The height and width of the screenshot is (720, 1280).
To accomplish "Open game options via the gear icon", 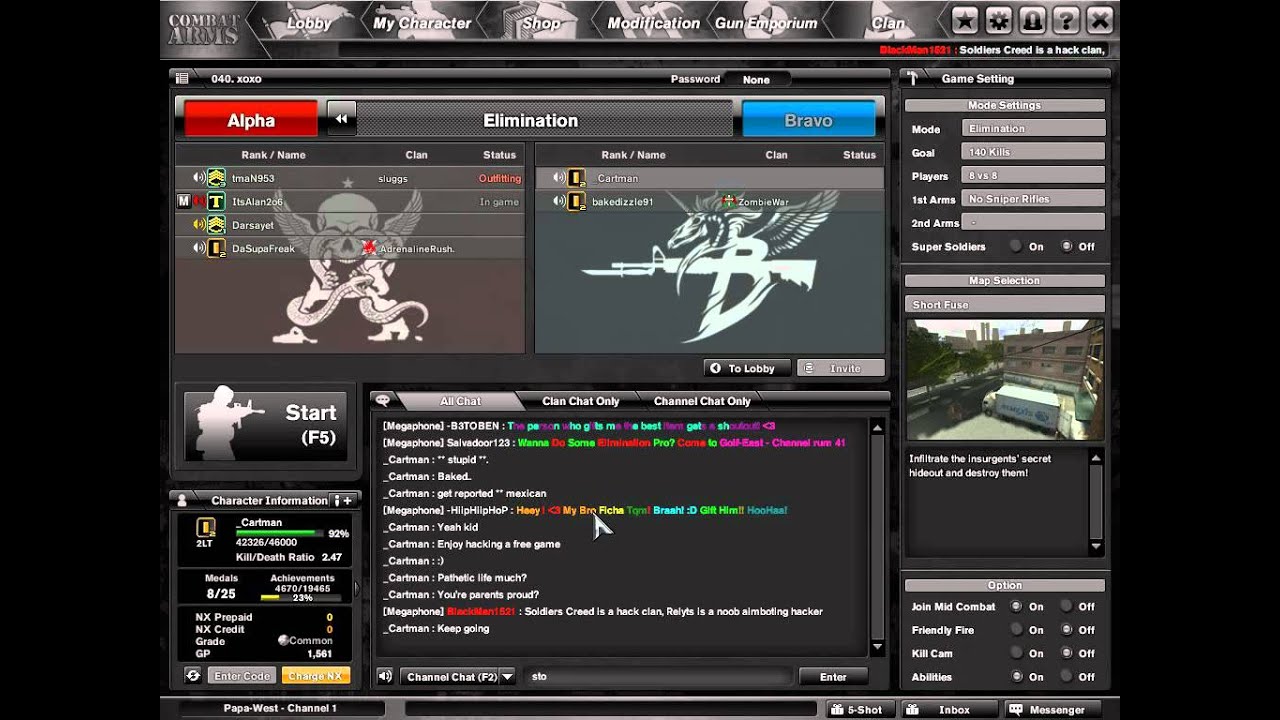I will click(998, 20).
